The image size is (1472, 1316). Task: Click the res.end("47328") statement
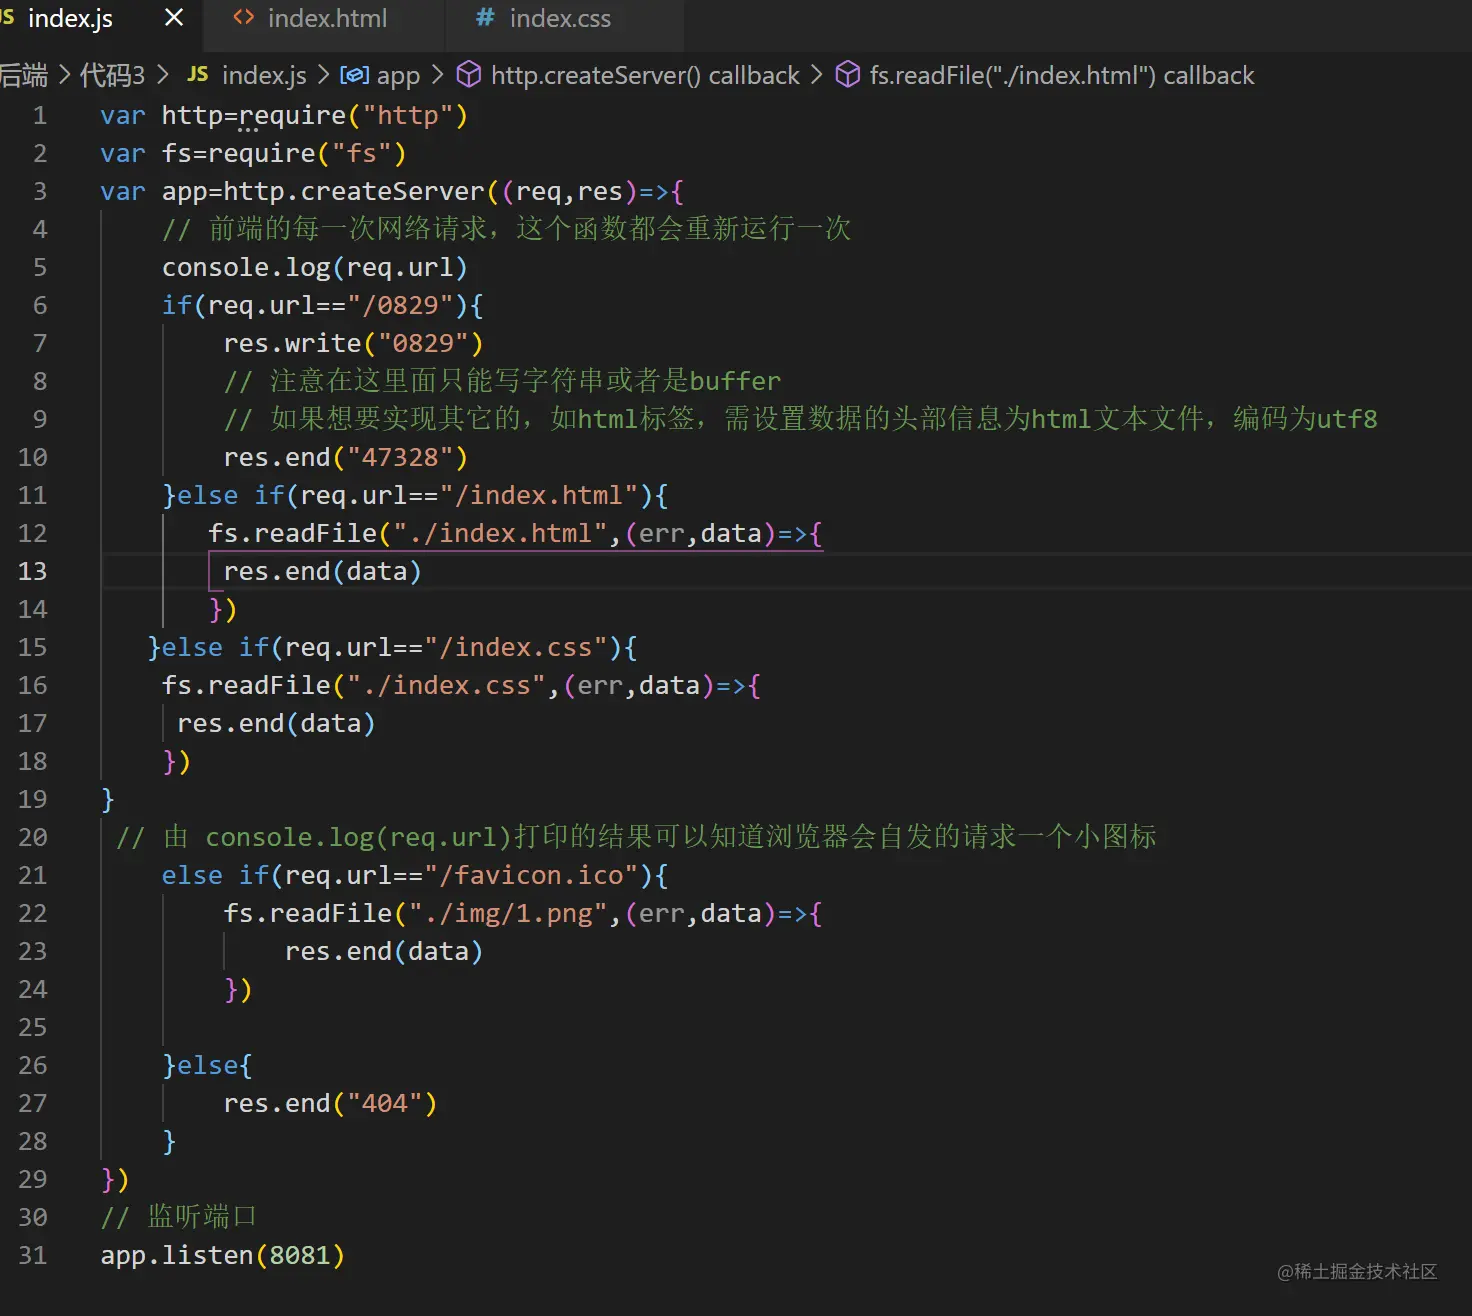coord(345,457)
